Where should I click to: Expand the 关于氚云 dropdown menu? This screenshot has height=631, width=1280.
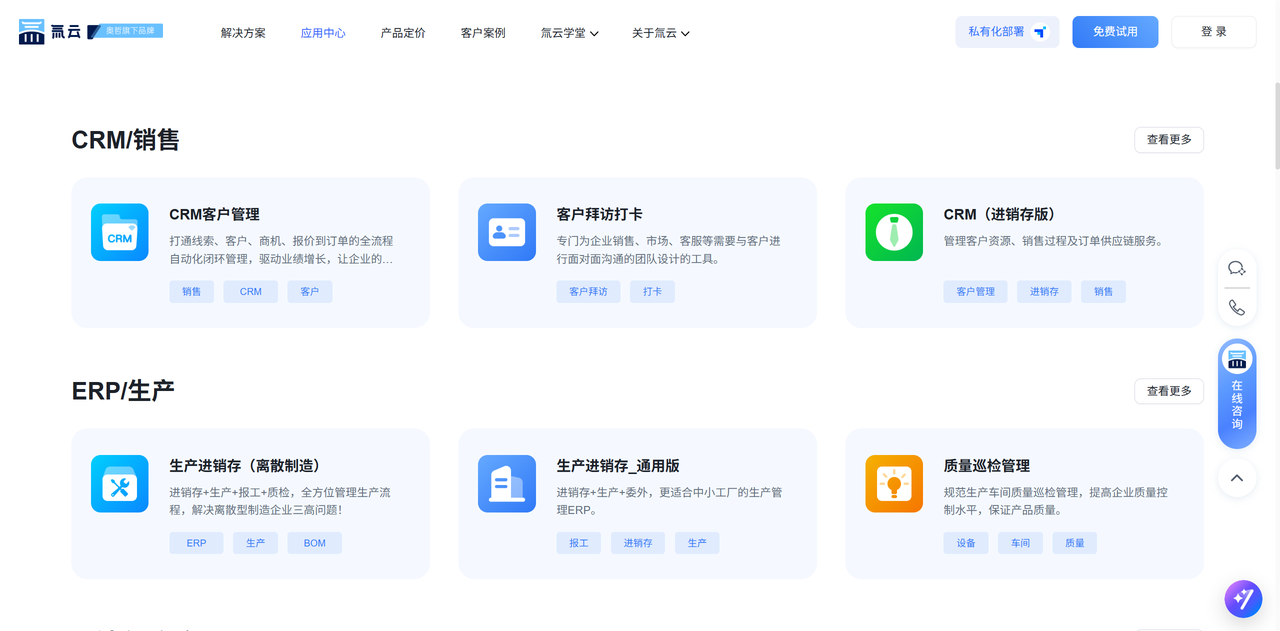(x=660, y=33)
